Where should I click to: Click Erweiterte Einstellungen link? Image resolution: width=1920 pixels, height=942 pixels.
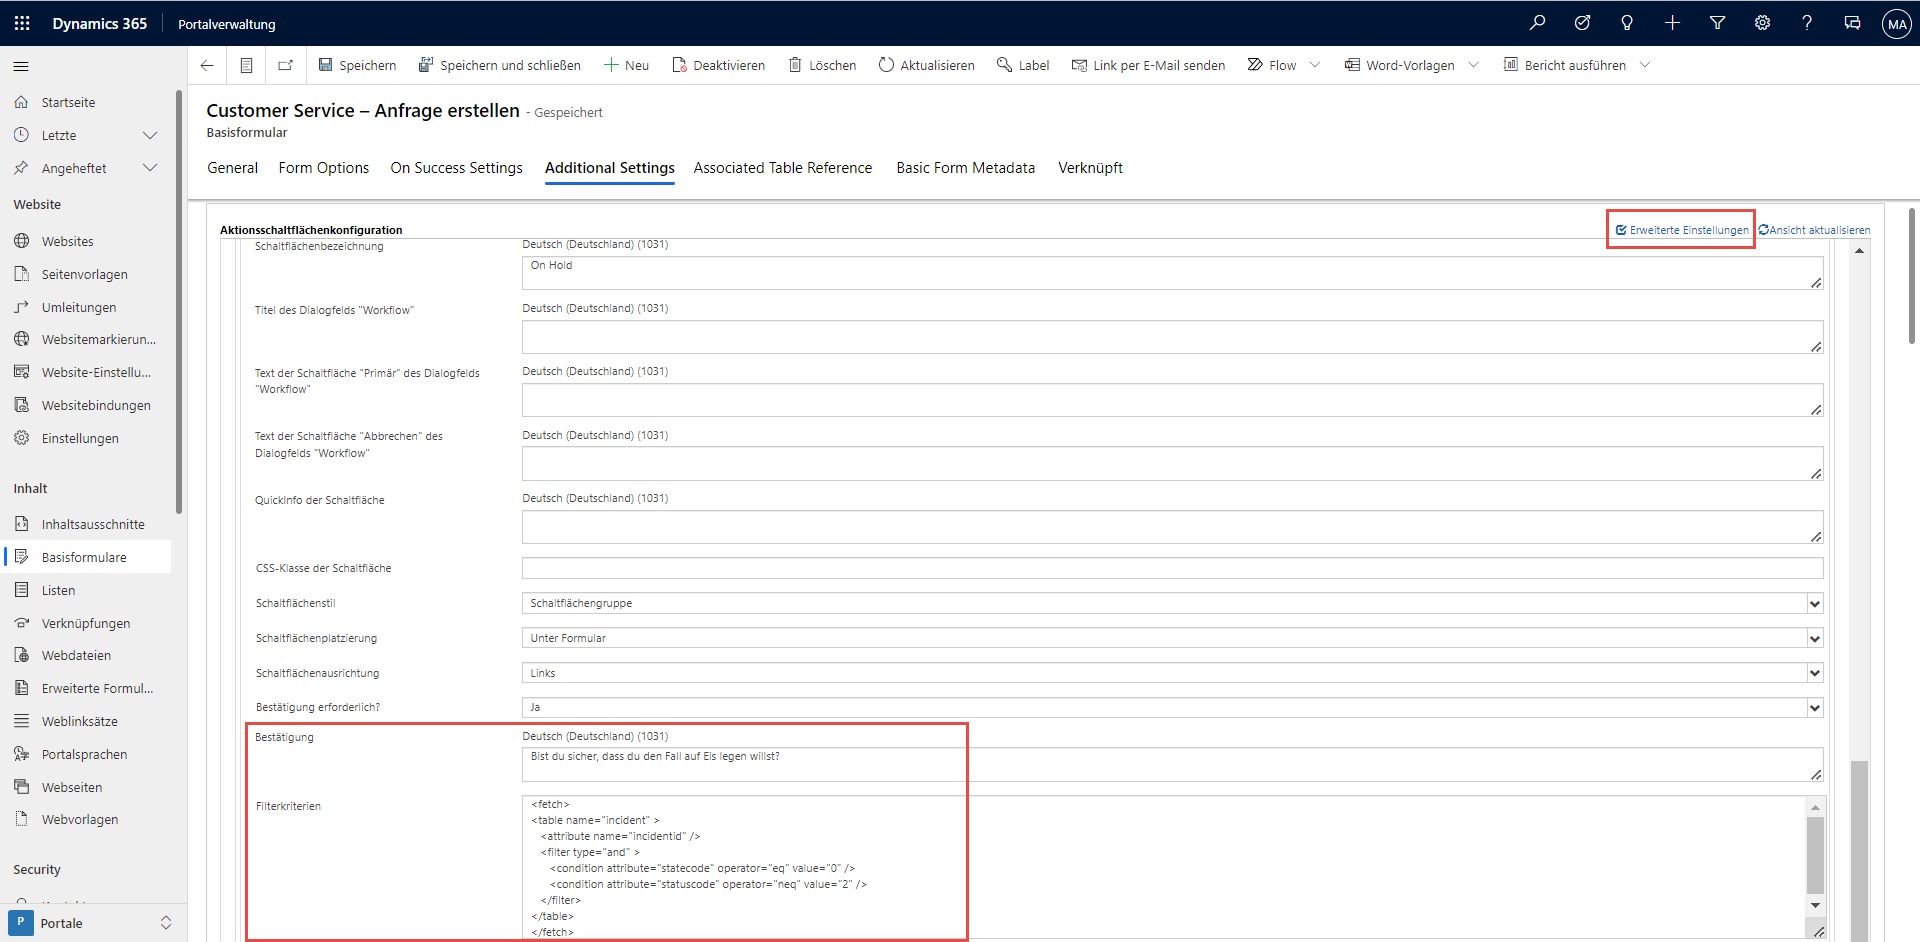coord(1682,230)
